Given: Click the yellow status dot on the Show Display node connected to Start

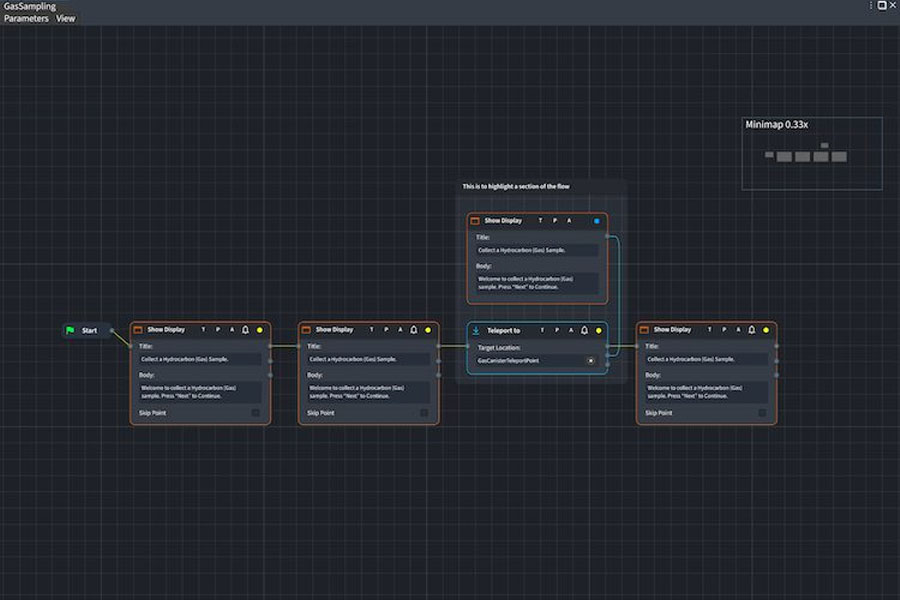Looking at the screenshot, I should click(x=259, y=330).
